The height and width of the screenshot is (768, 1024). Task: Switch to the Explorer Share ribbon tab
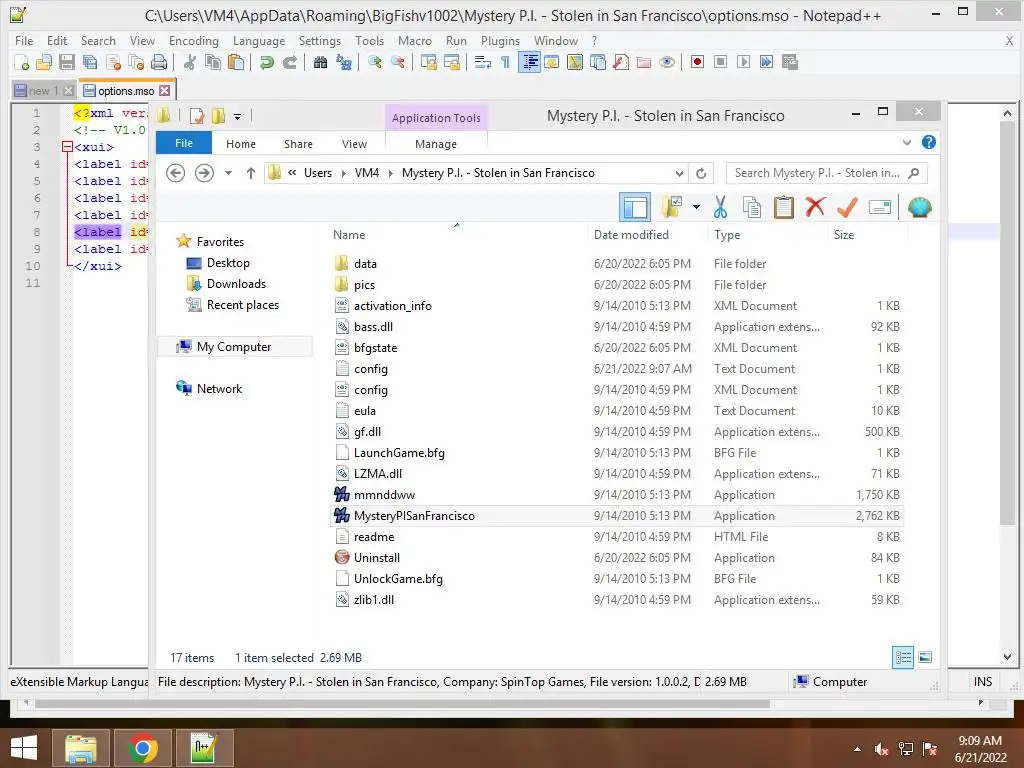point(298,144)
